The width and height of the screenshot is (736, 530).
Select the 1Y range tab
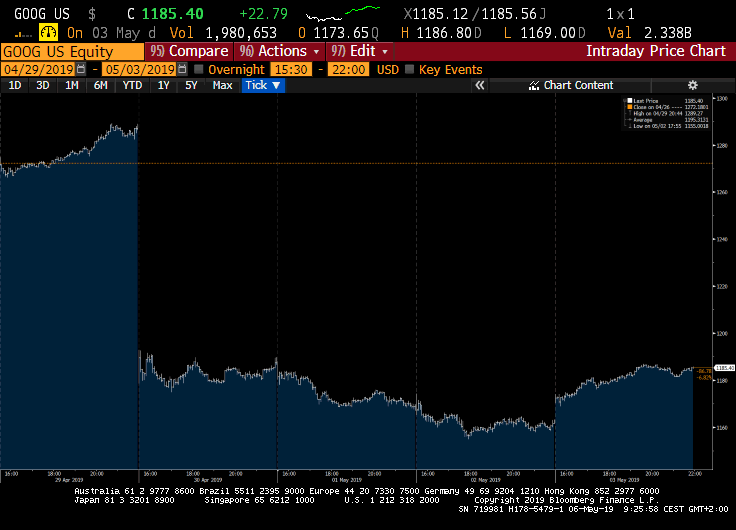[x=163, y=85]
